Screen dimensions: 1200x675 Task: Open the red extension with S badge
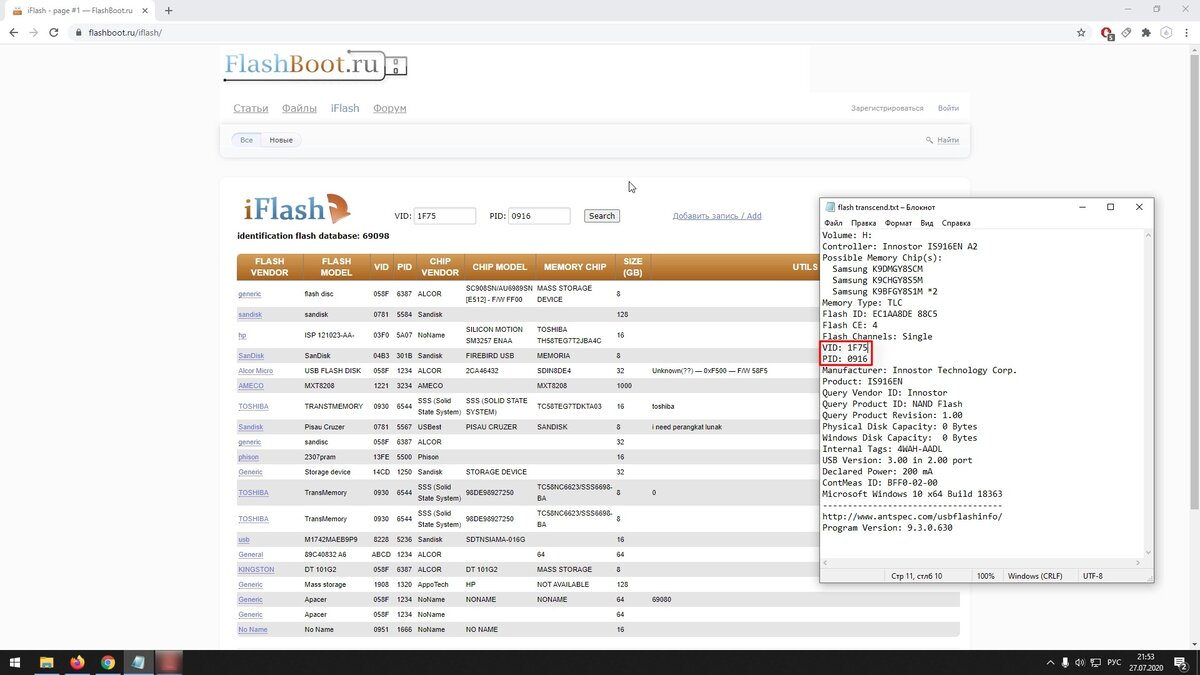pos(1107,32)
